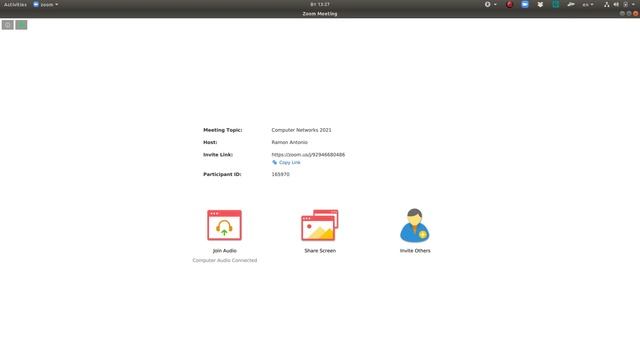Click the 'Invite Link:' label
Image resolution: width=640 pixels, height=360 pixels.
pyautogui.click(x=218, y=155)
